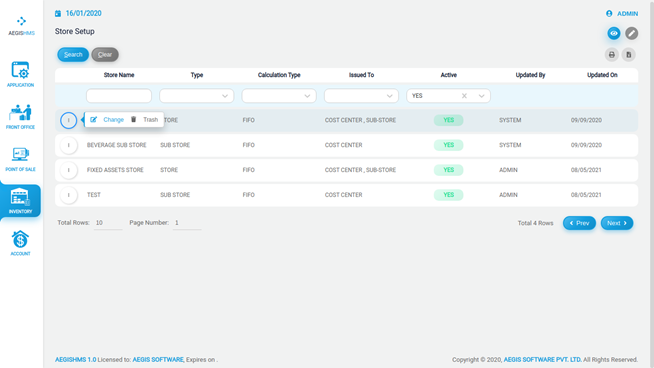654x368 pixels.
Task: Open the Account module
Action: [x=20, y=243]
